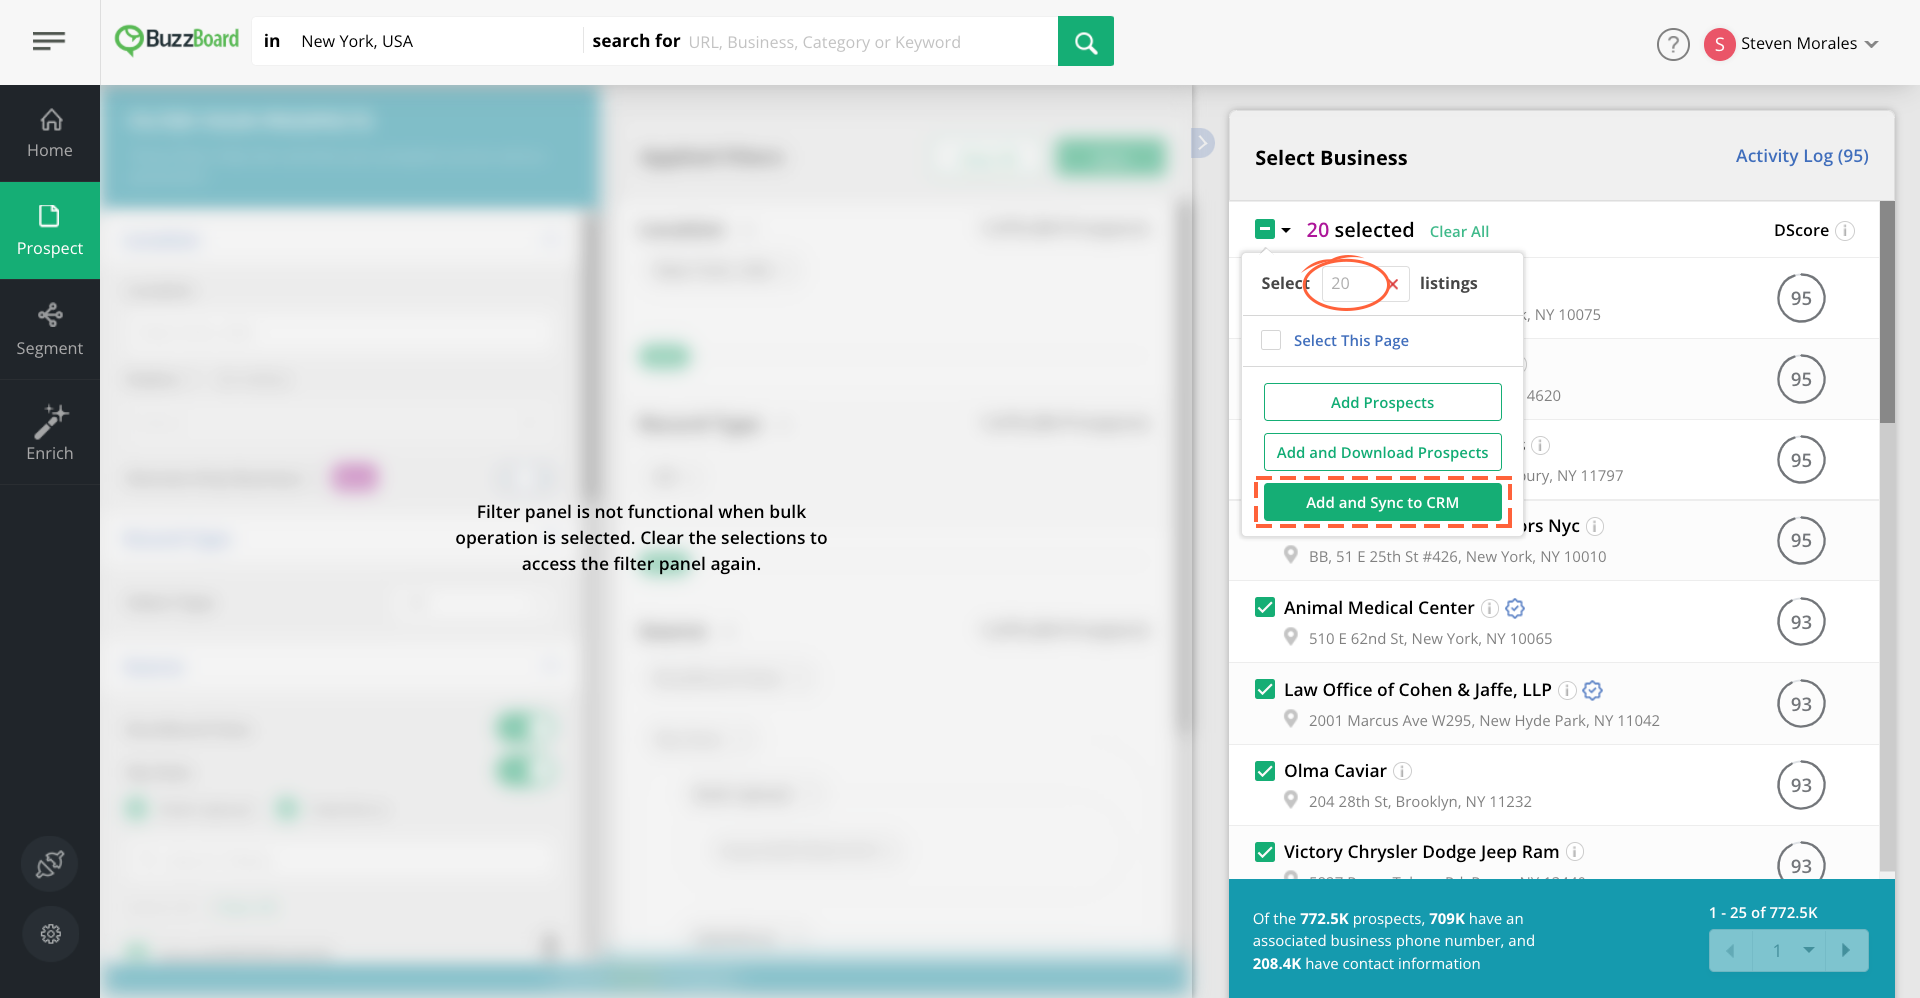The image size is (1920, 998).
Task: Click the plug integrations icon
Action: [50, 864]
